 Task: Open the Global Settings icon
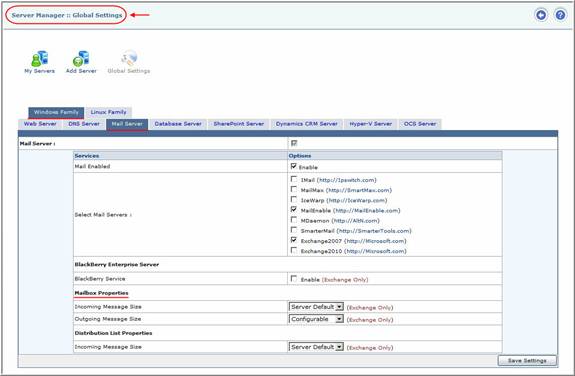129,62
